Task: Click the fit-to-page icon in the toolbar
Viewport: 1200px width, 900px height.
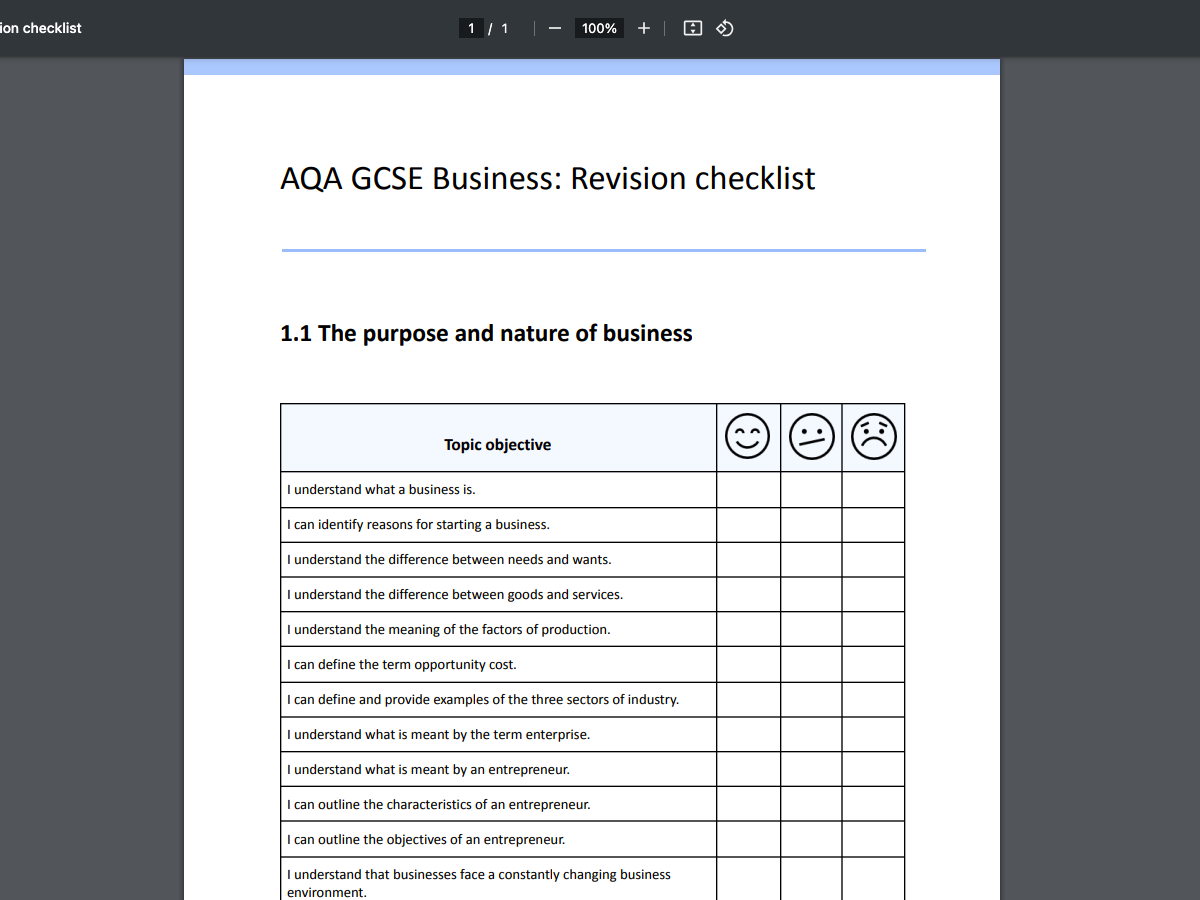Action: [692, 28]
